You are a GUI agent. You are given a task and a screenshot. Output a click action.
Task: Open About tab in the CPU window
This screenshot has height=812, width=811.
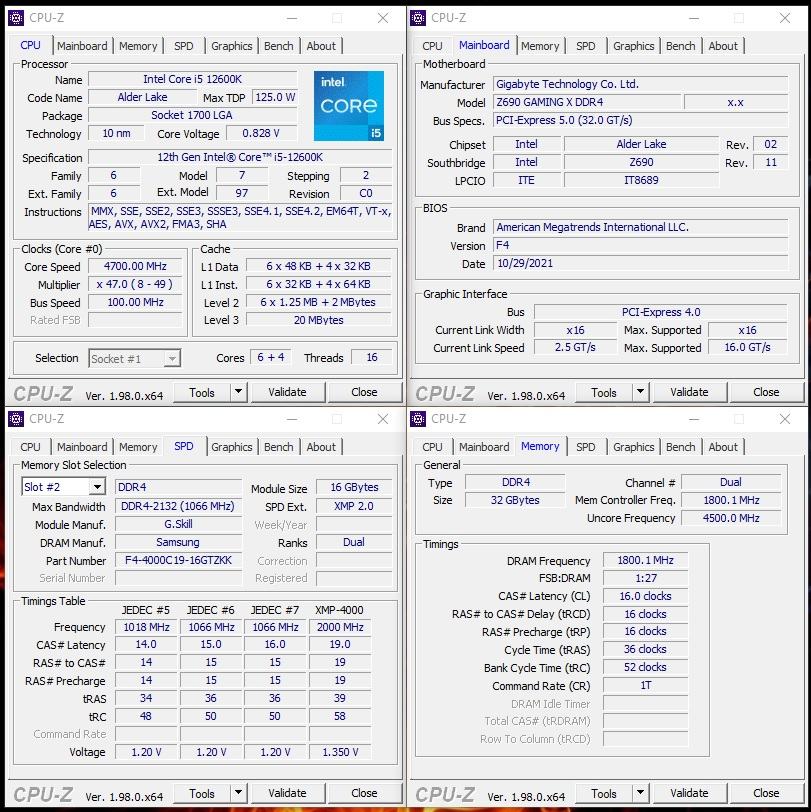321,46
